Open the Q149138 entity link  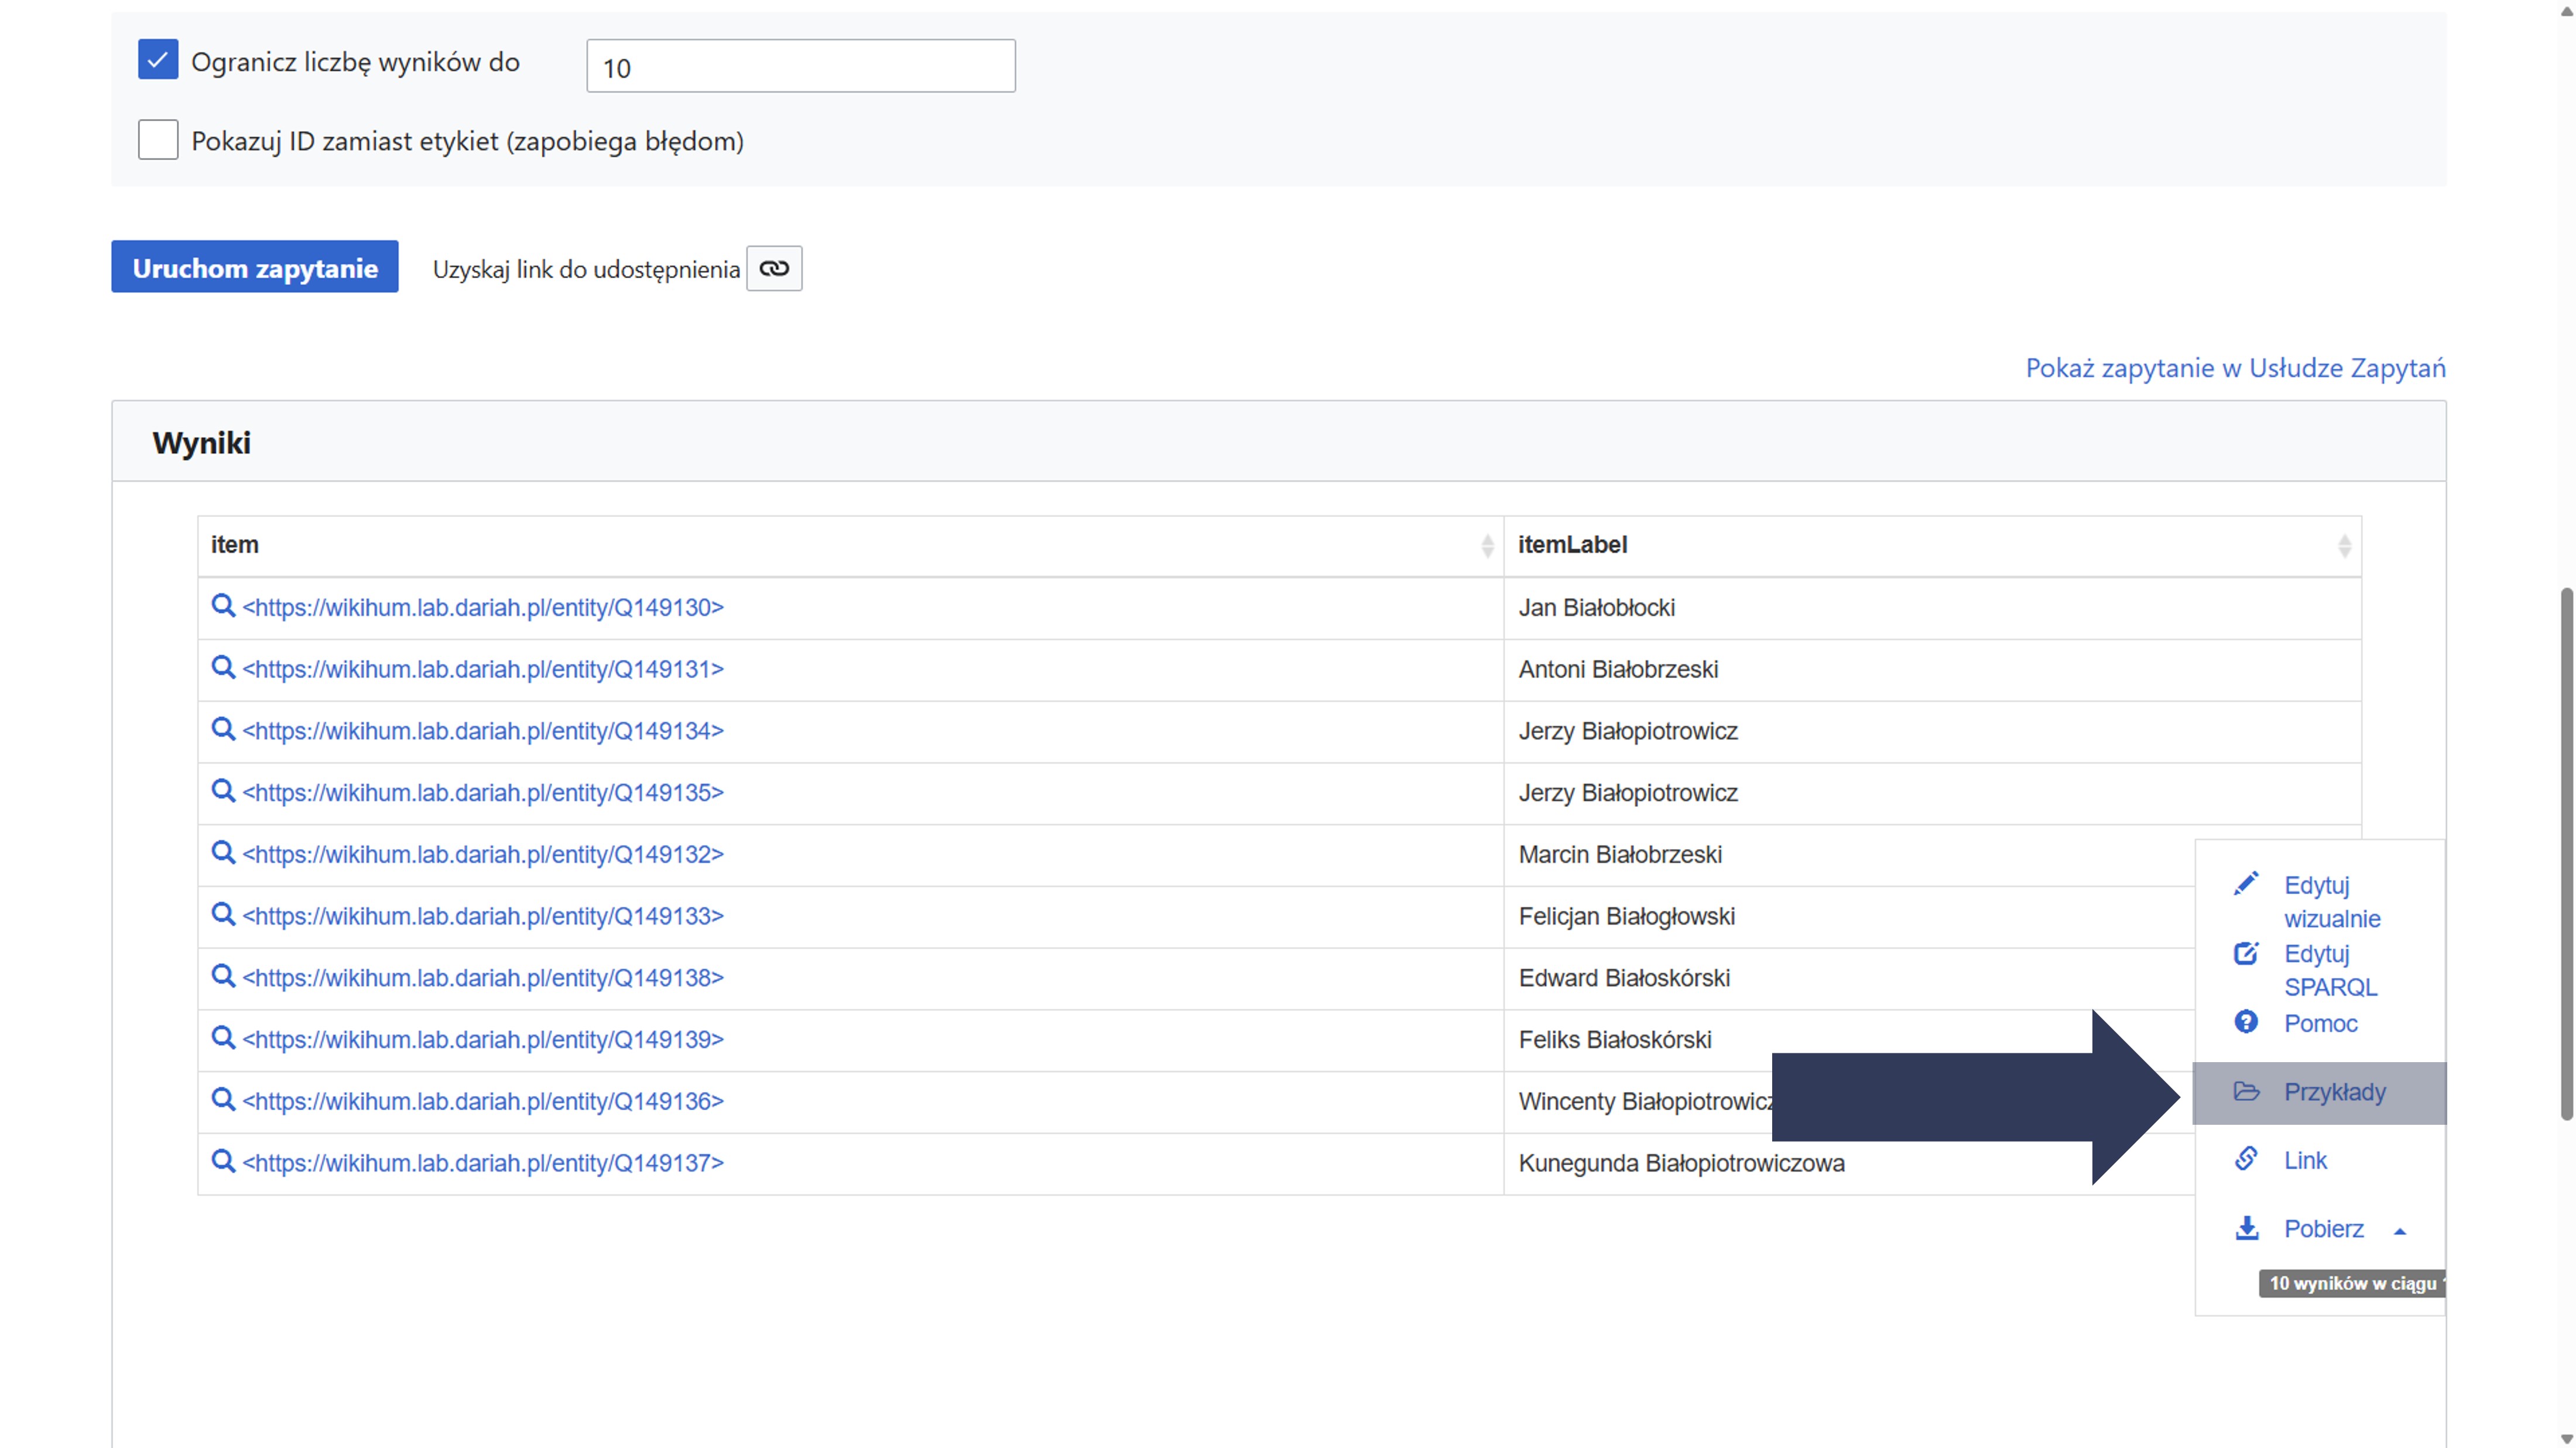click(483, 977)
